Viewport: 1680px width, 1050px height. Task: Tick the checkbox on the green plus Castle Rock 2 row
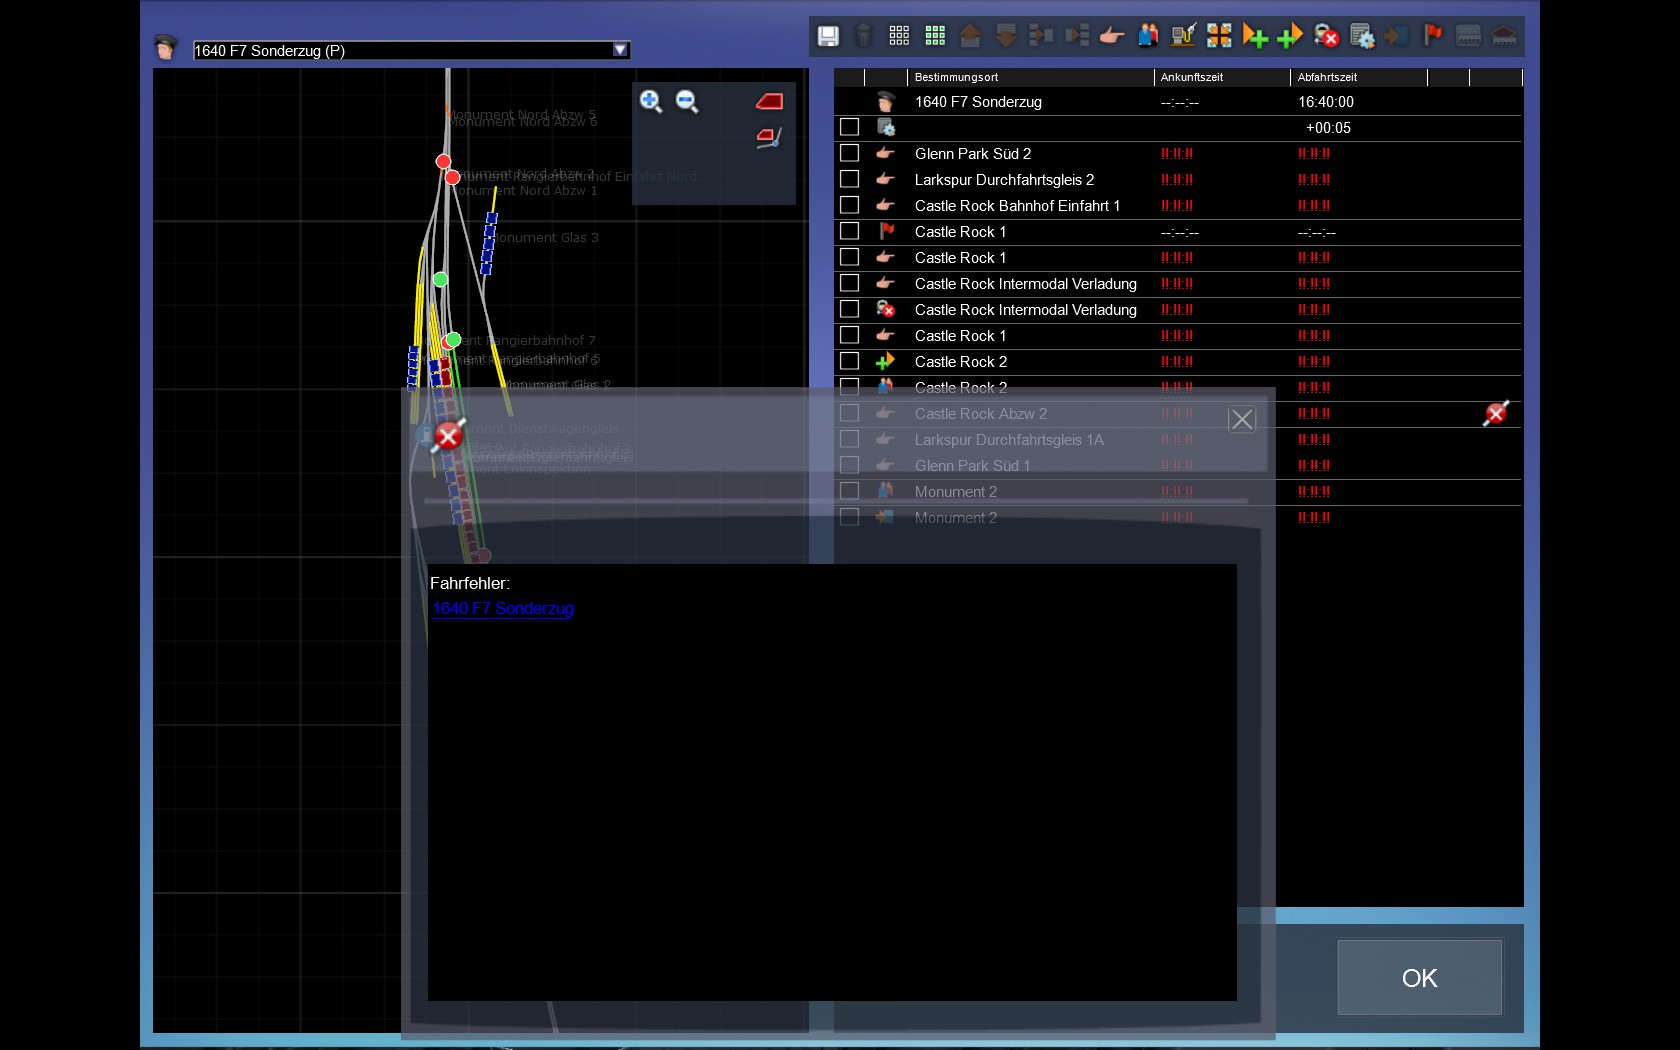coord(850,361)
